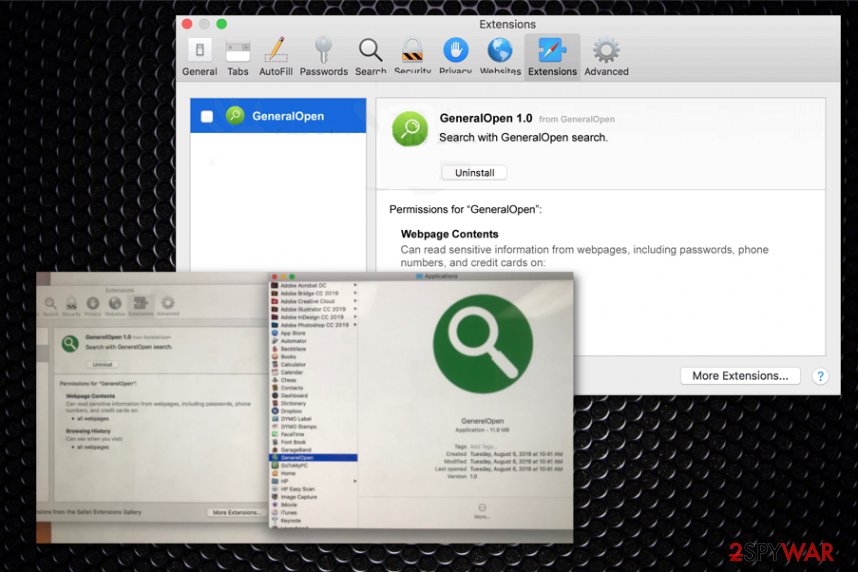Viewport: 858px width, 572px height.
Task: Open help with the question mark button
Action: click(x=820, y=377)
